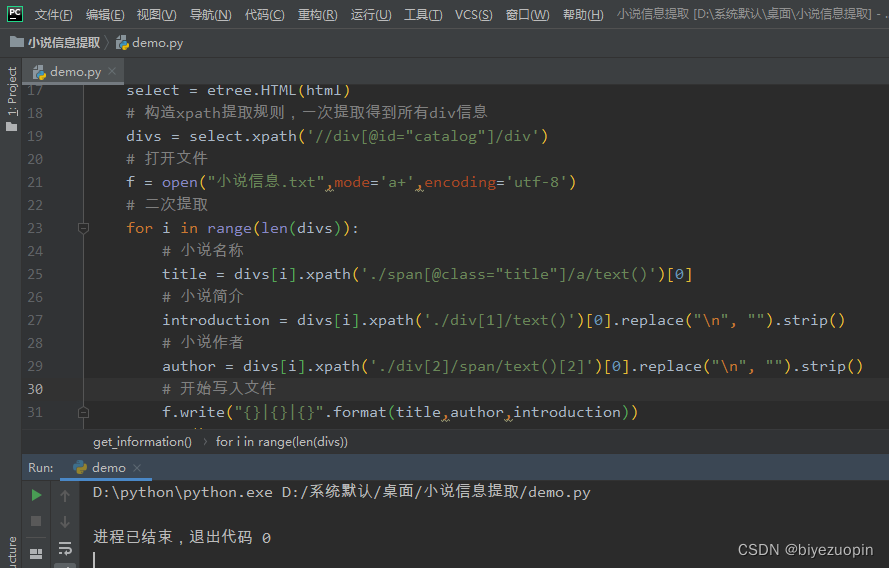Click the down arrow in Run panel
Viewport: 889px width, 568px height.
pos(65,522)
